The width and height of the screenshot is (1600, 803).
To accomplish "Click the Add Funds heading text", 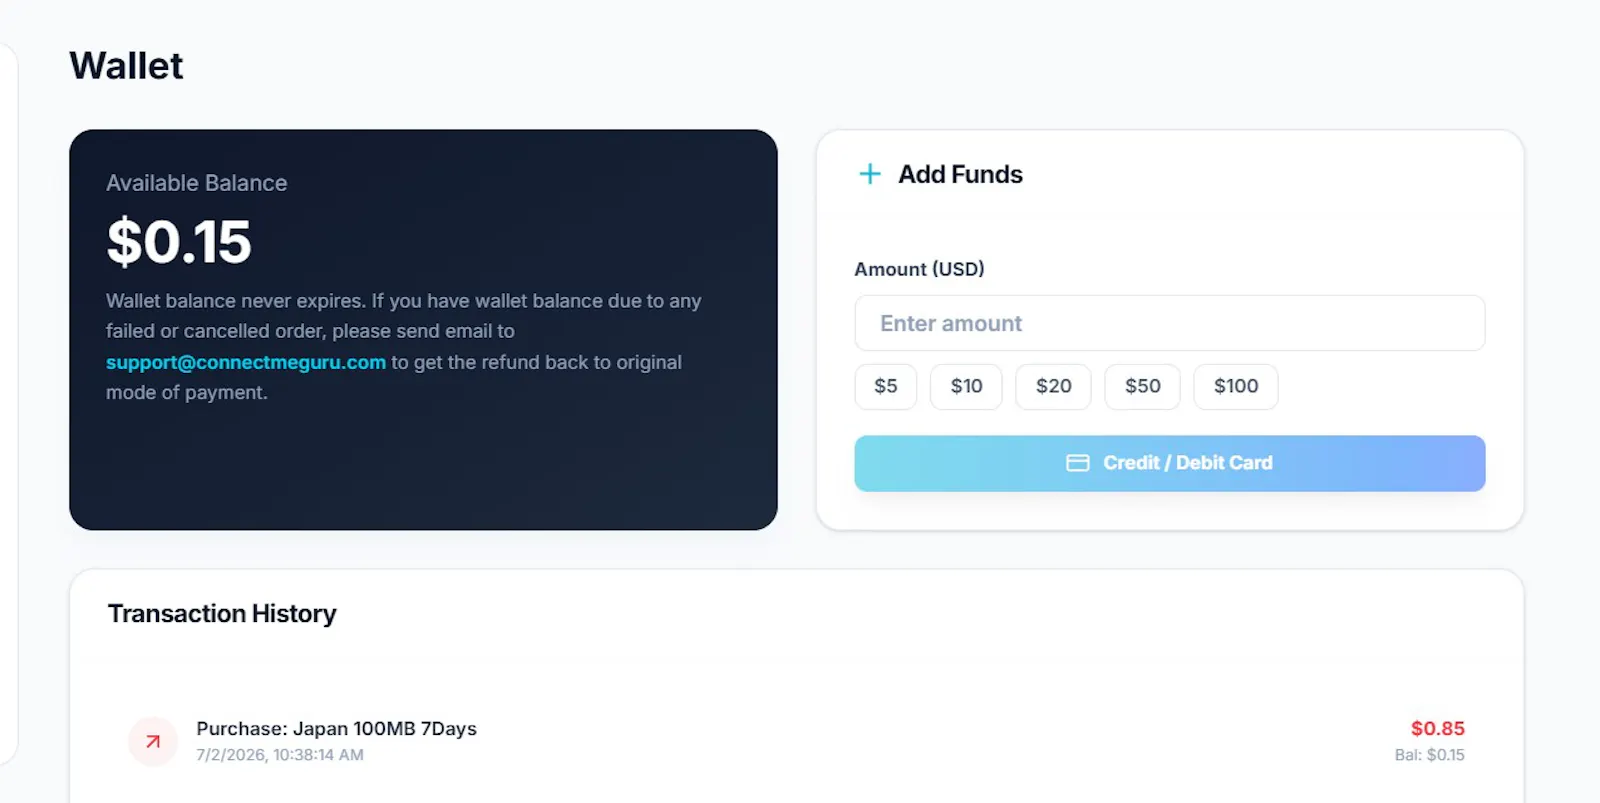I will coord(960,174).
